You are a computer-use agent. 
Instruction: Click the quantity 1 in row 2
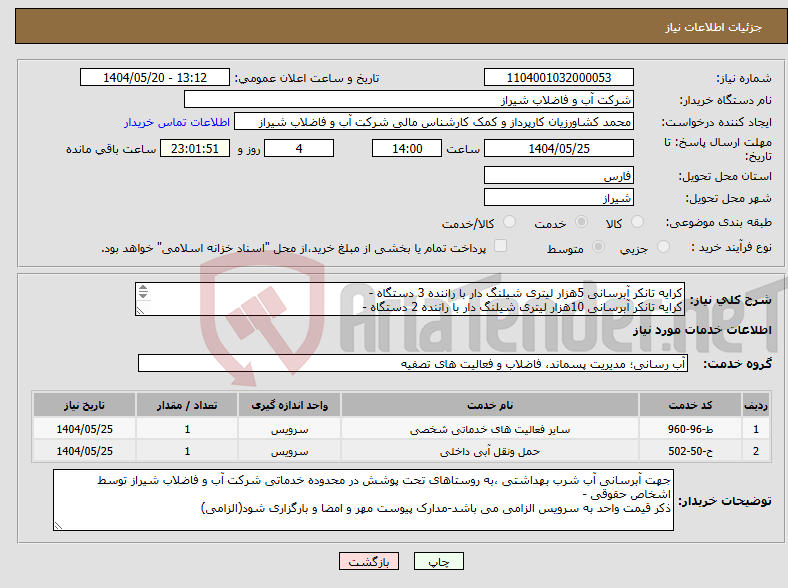tap(187, 451)
